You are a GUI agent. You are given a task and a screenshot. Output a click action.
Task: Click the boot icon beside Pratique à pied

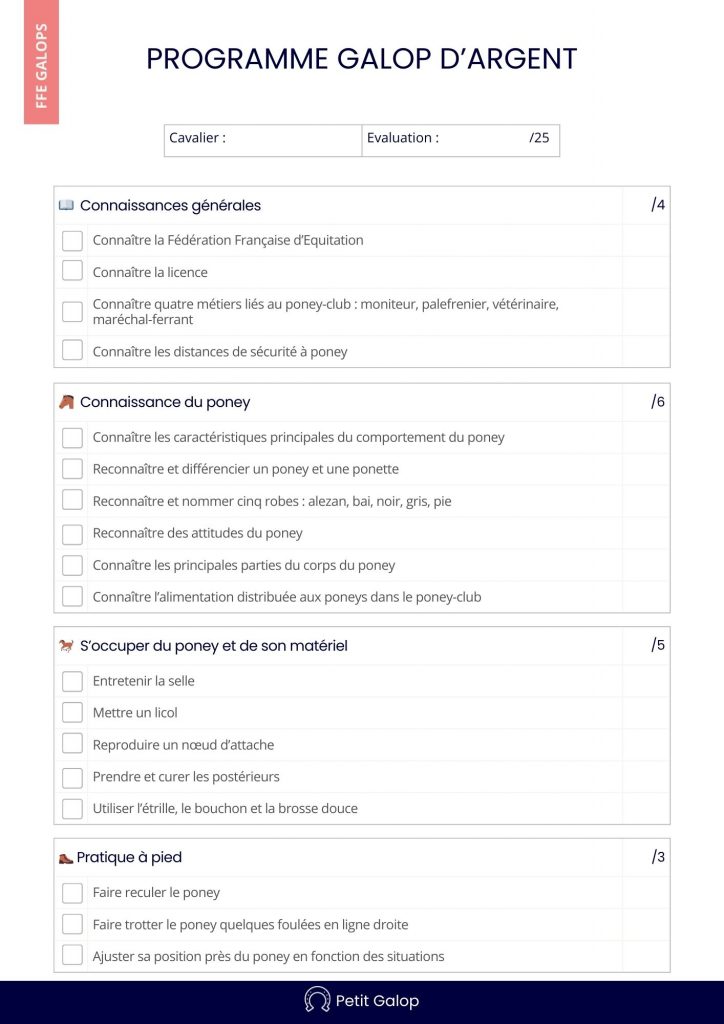66,858
